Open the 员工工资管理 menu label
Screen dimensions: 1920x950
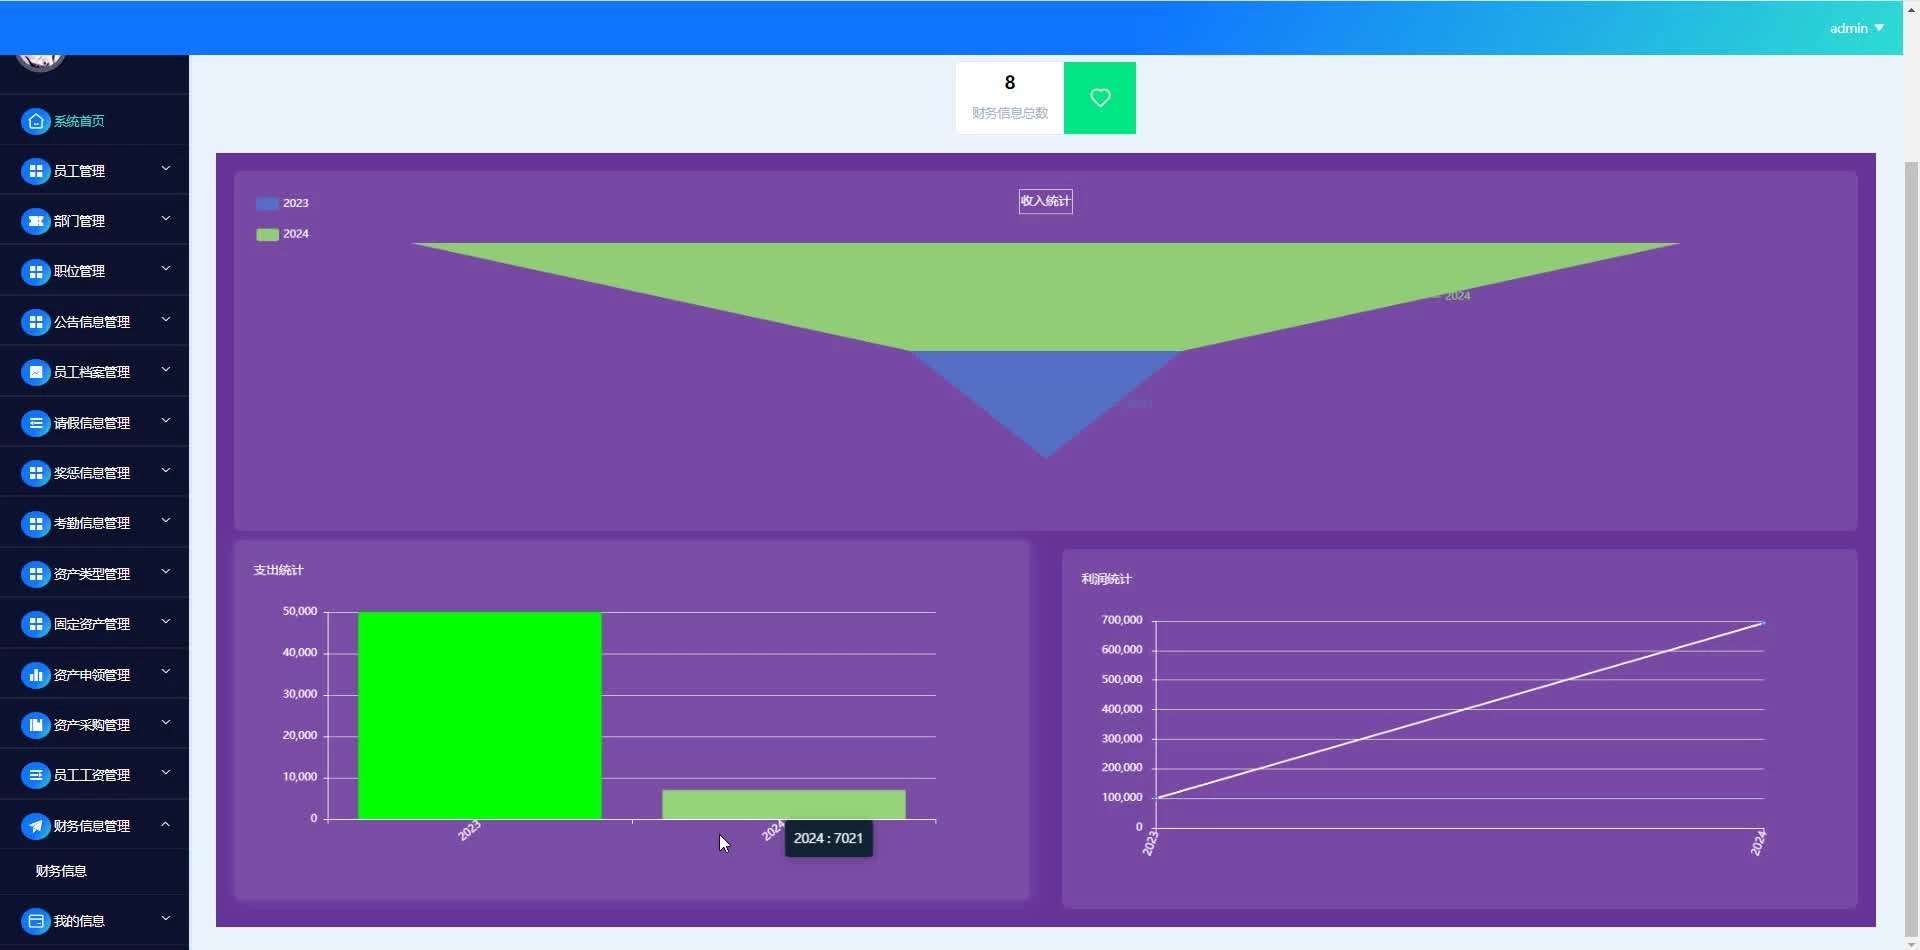point(92,775)
